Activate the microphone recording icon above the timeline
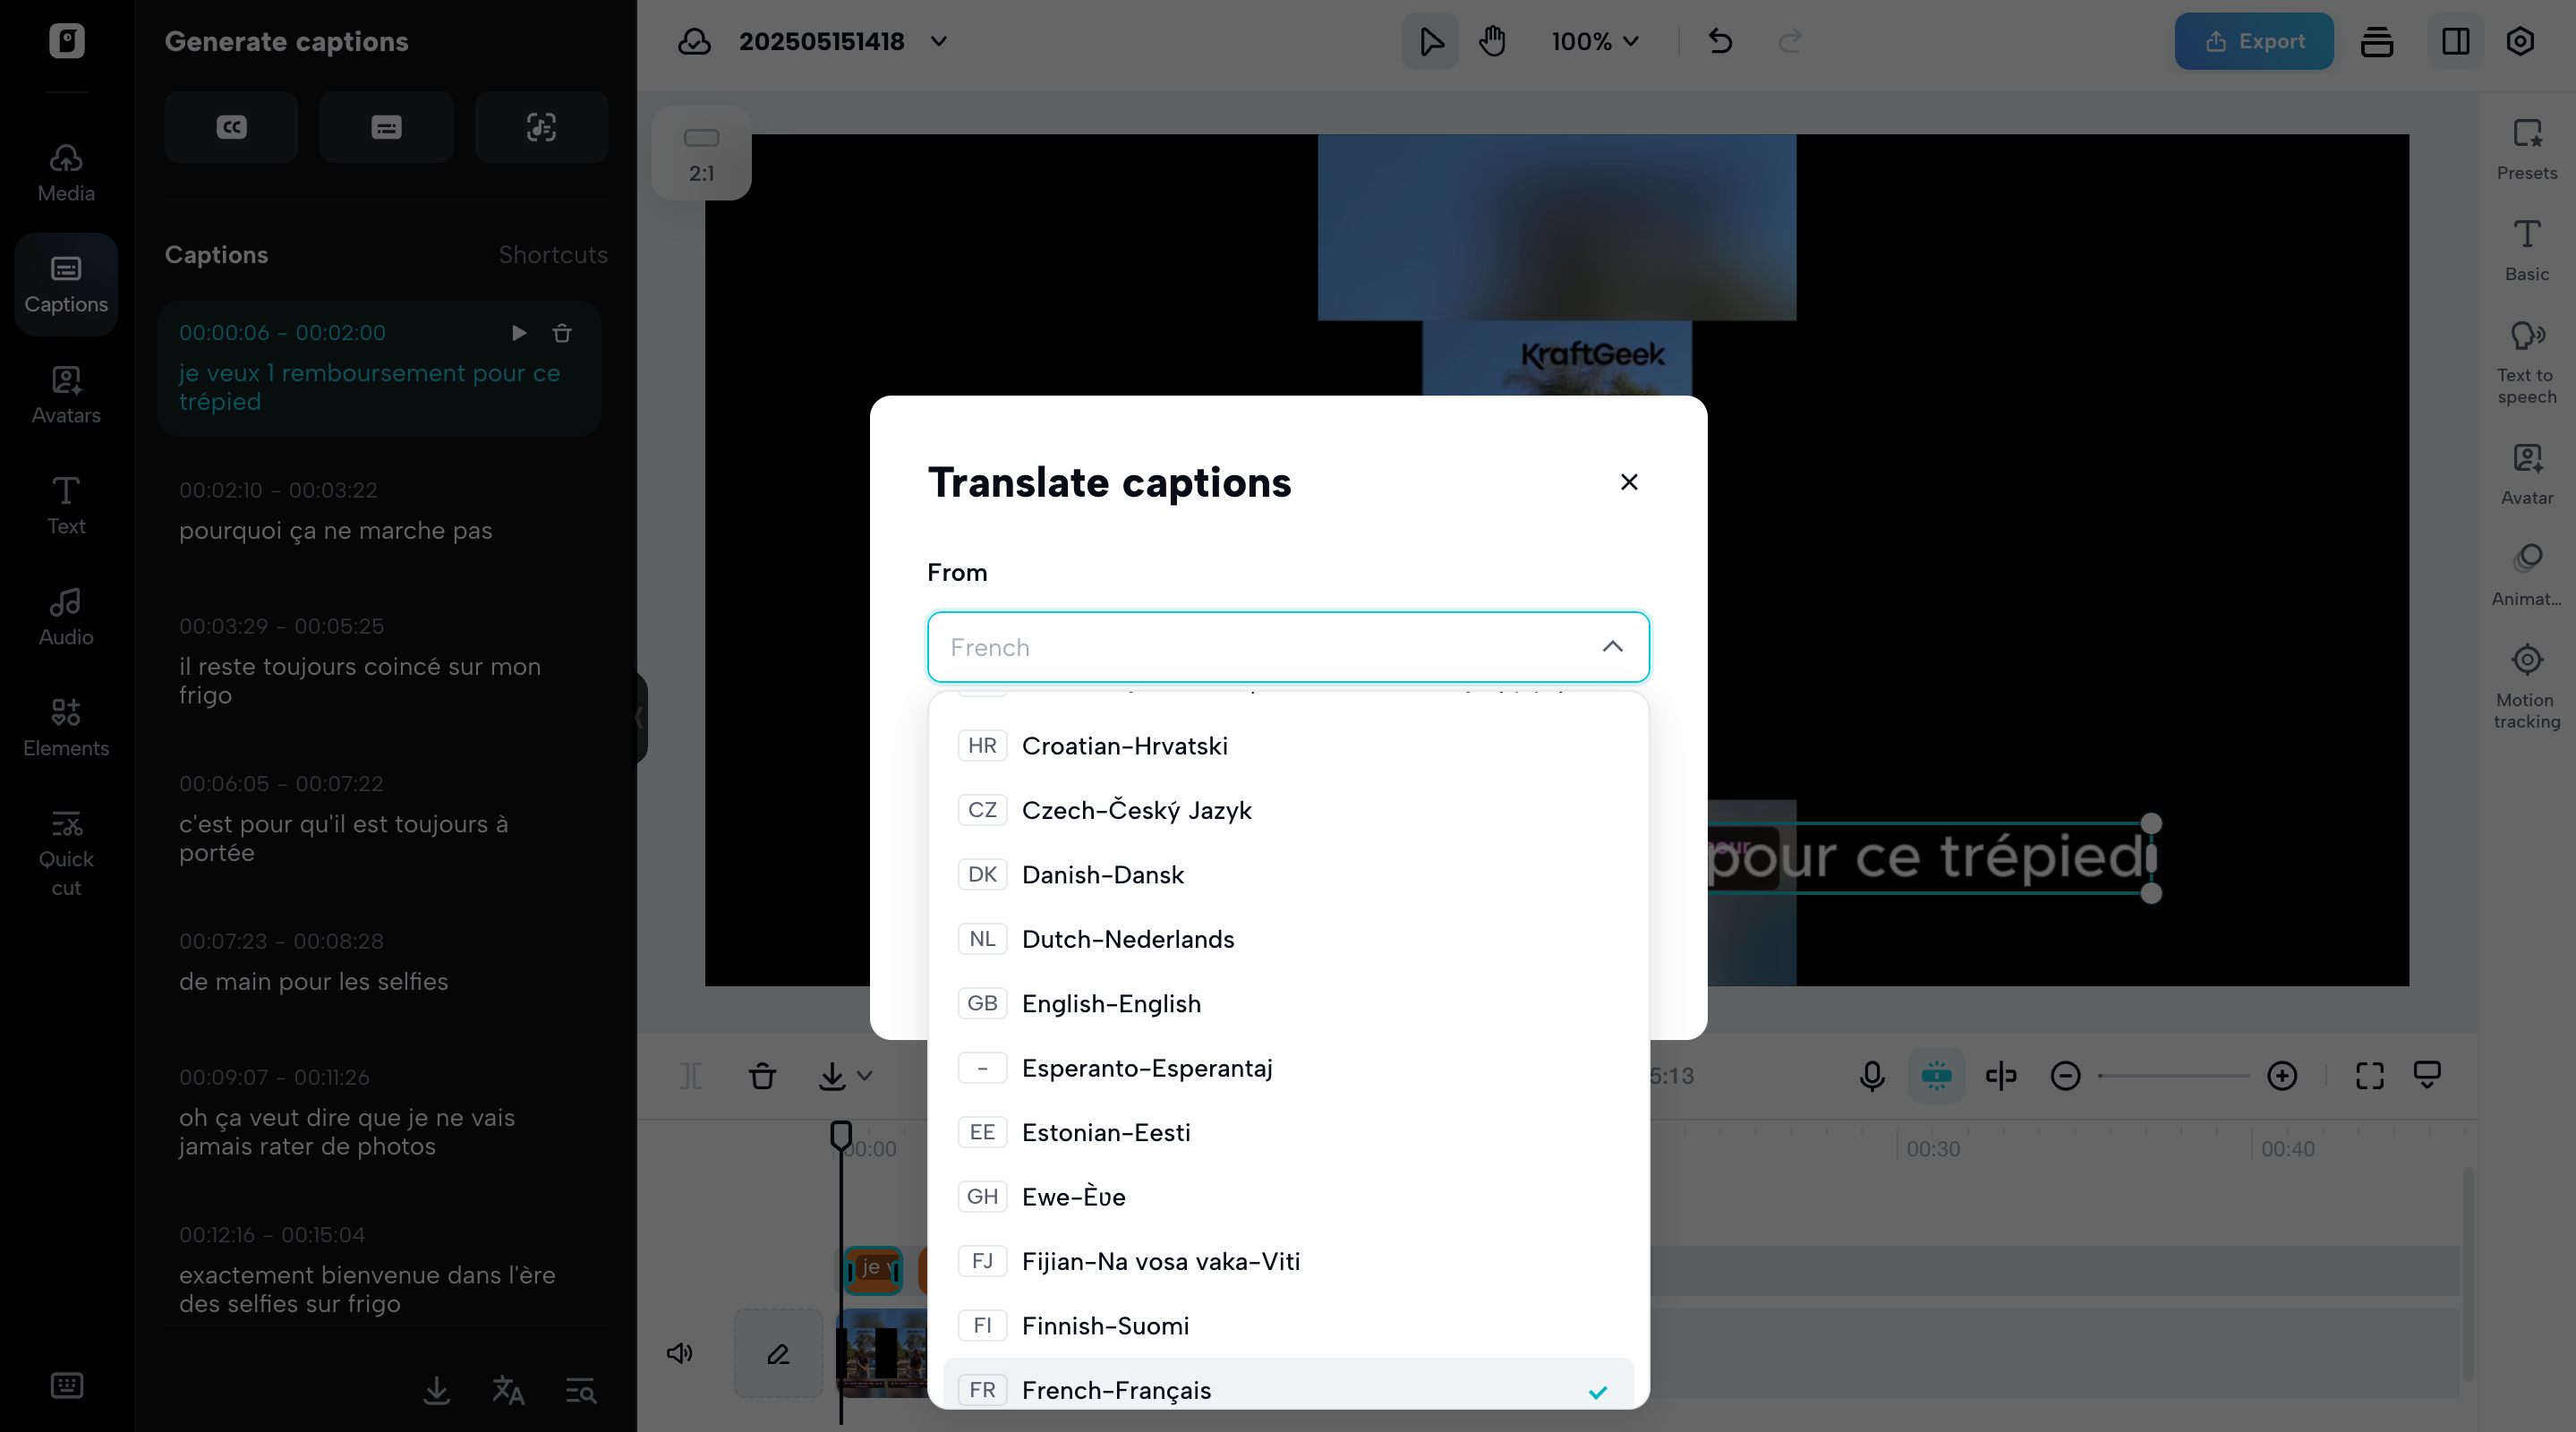Viewport: 2576px width, 1432px height. 1870,1075
